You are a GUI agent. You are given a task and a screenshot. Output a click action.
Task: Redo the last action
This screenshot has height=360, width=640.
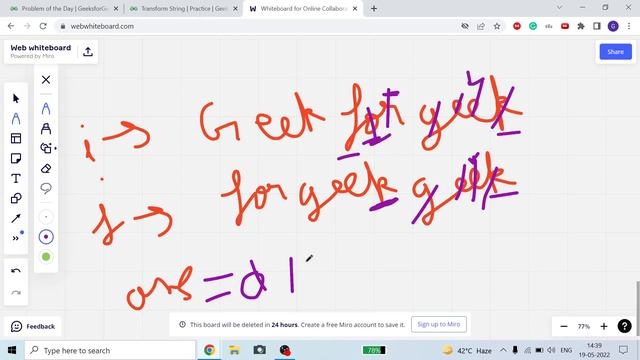[16, 292]
